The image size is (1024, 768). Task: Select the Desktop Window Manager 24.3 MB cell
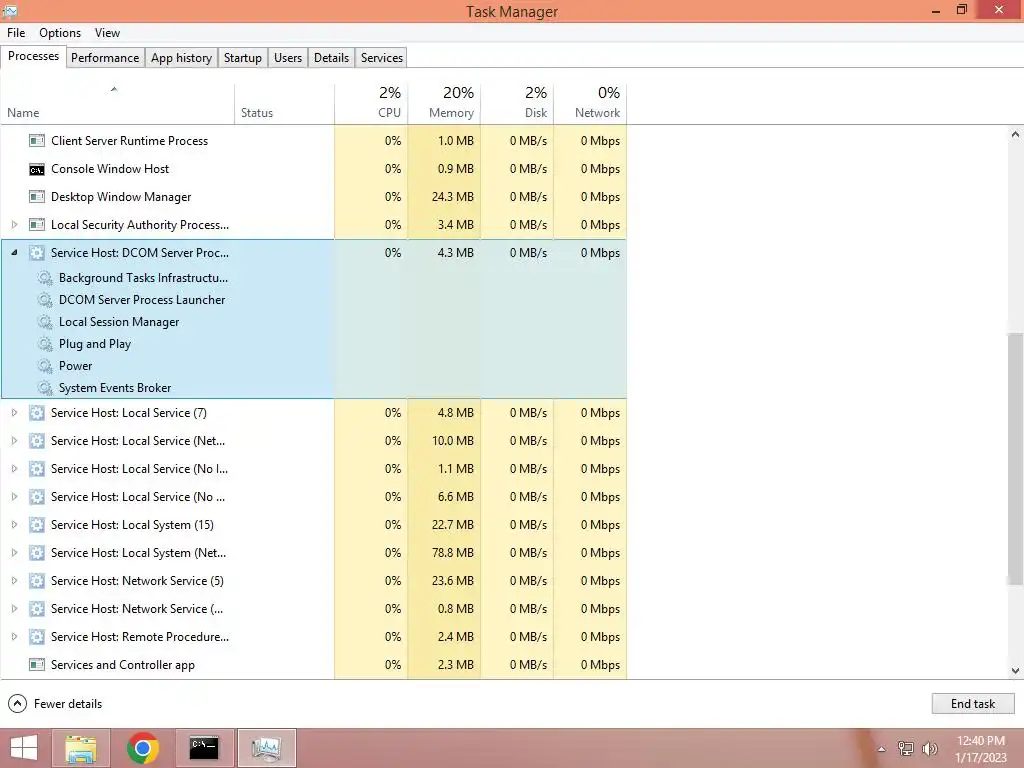coord(444,197)
